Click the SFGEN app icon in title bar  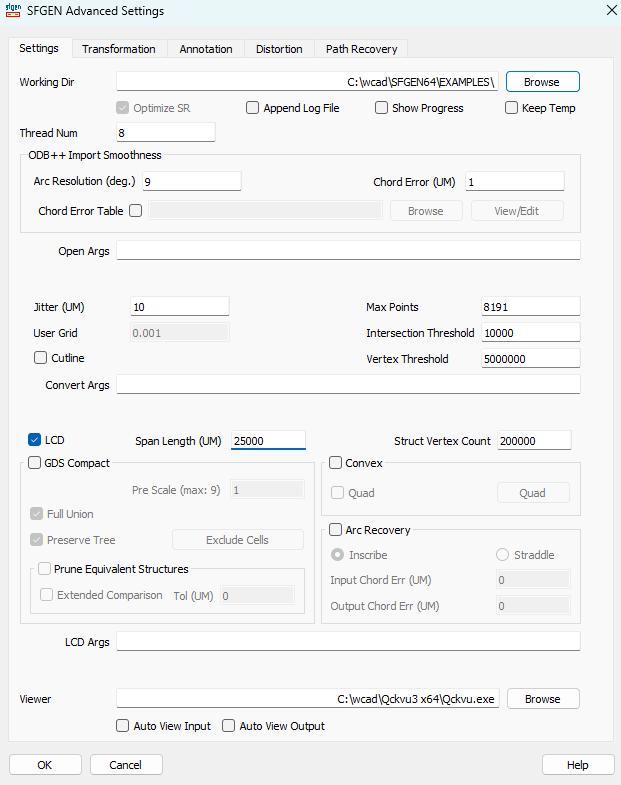(x=13, y=11)
